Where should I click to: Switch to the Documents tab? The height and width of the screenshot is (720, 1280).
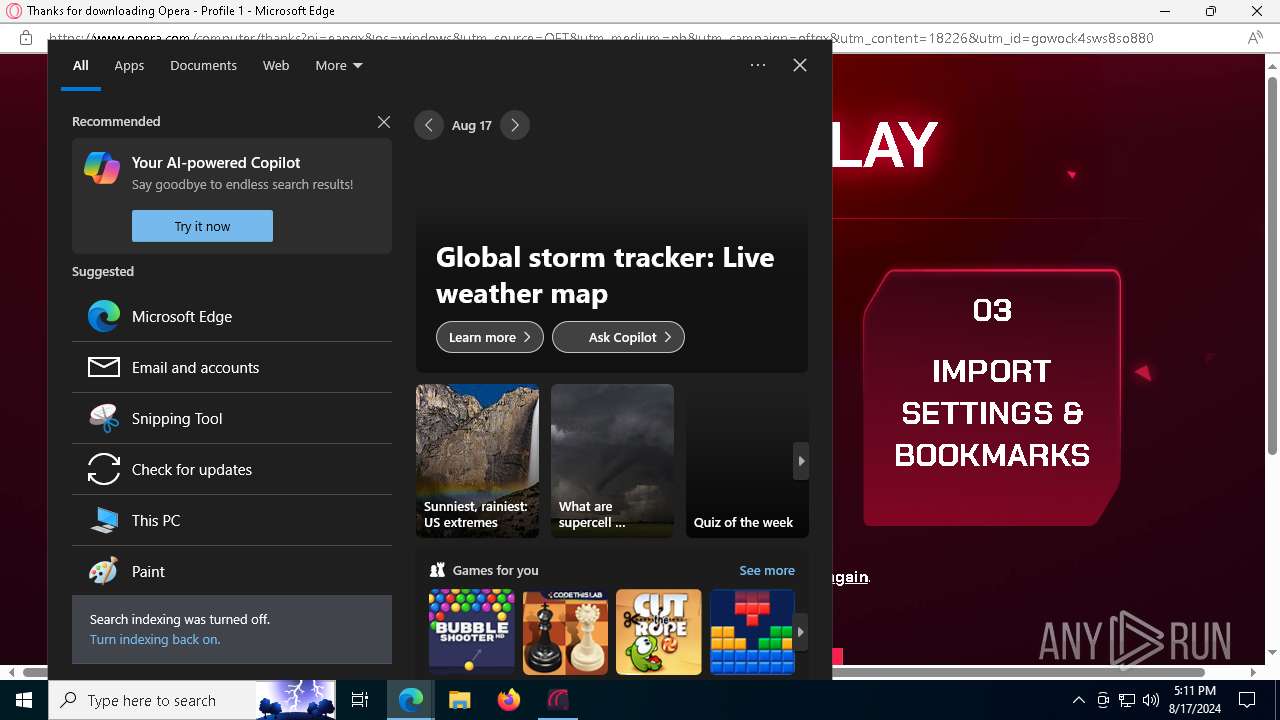click(x=203, y=65)
